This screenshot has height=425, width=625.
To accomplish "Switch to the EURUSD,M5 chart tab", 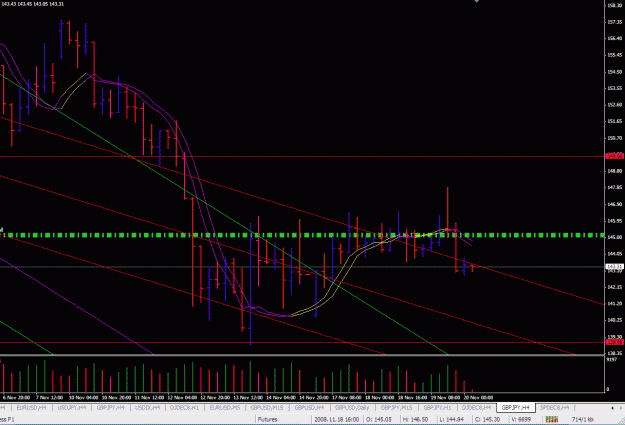I will [x=225, y=408].
